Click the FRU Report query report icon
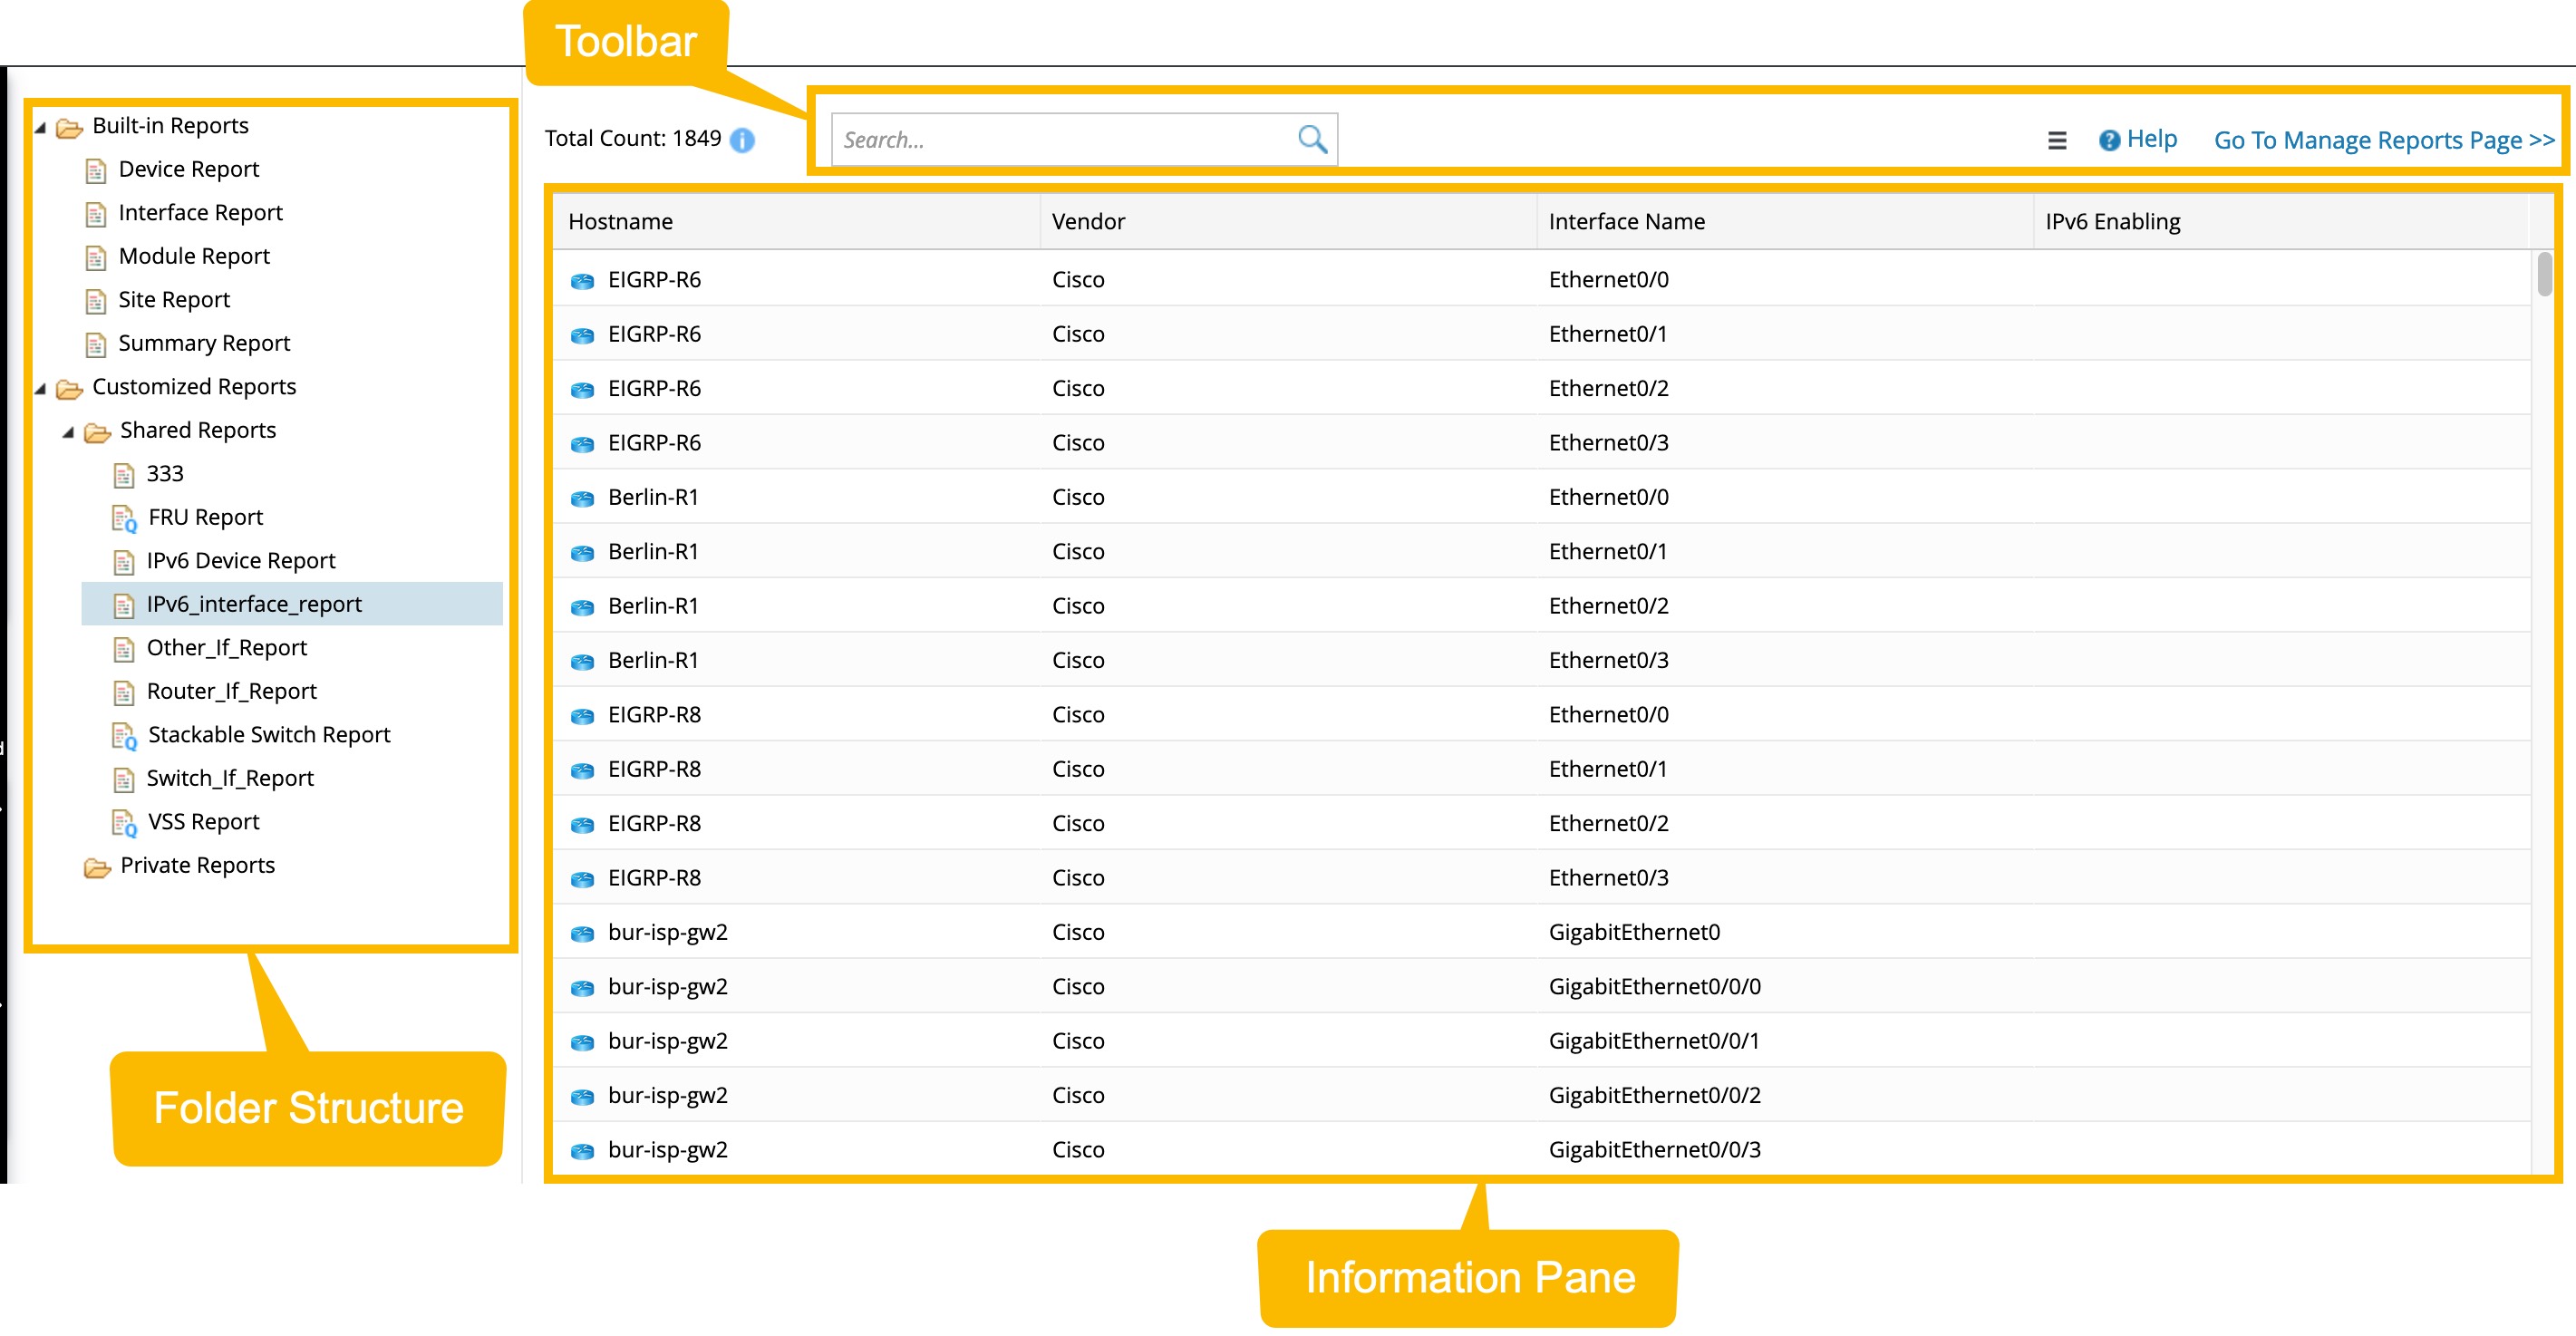 (x=123, y=517)
